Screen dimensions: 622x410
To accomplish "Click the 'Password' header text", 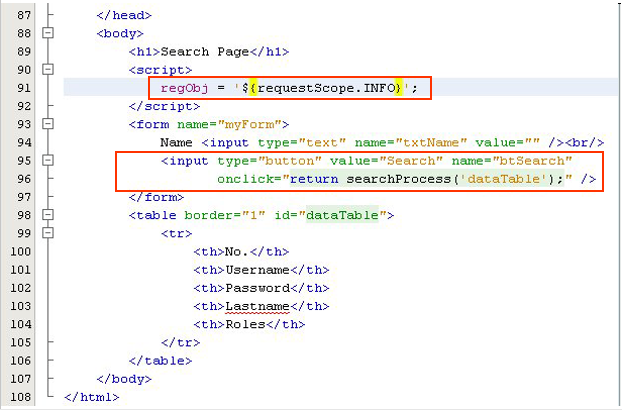I will coord(257,288).
